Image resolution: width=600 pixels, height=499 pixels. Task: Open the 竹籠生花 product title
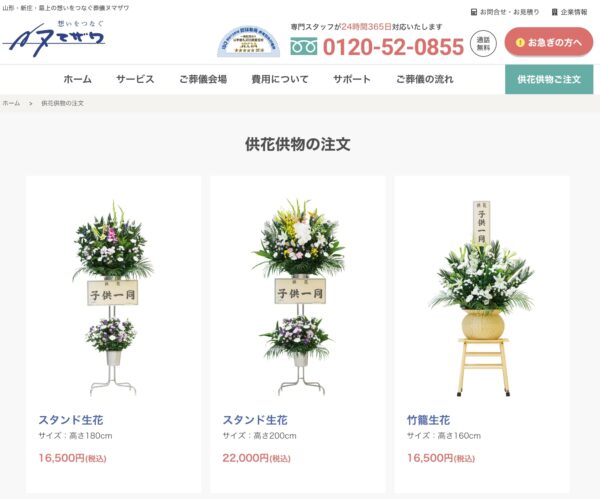[x=428, y=420]
